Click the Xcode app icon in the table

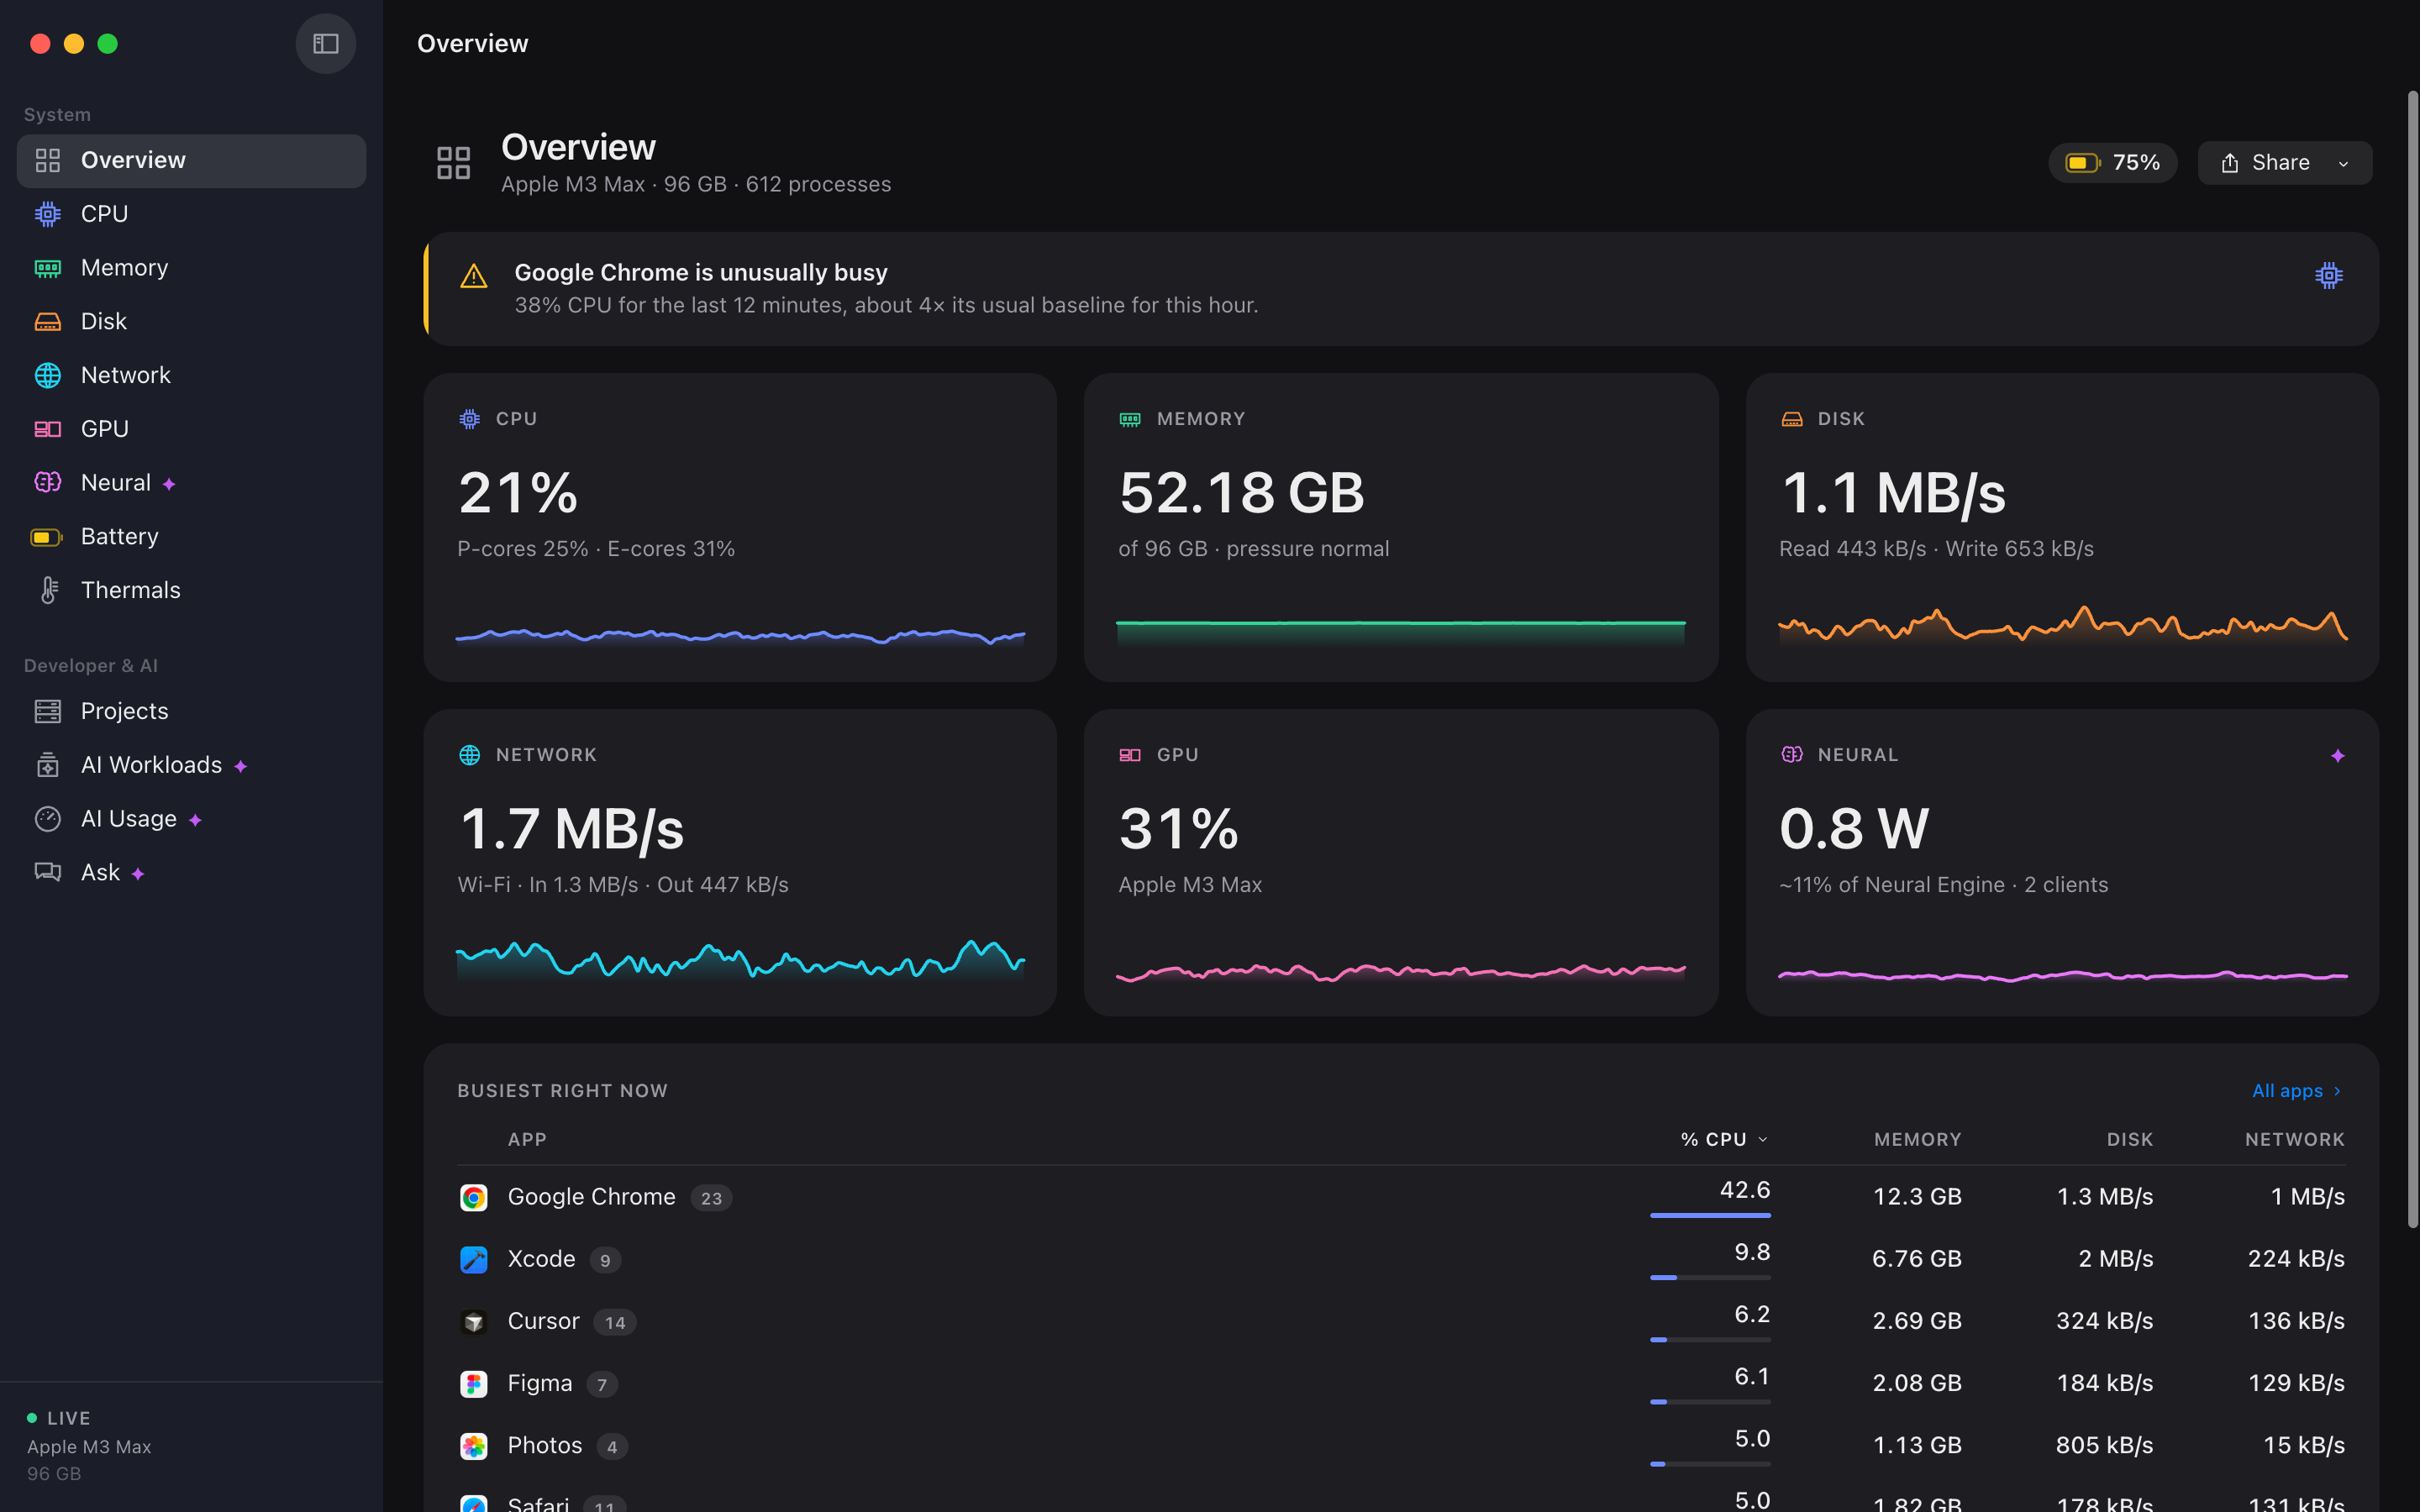tap(474, 1259)
